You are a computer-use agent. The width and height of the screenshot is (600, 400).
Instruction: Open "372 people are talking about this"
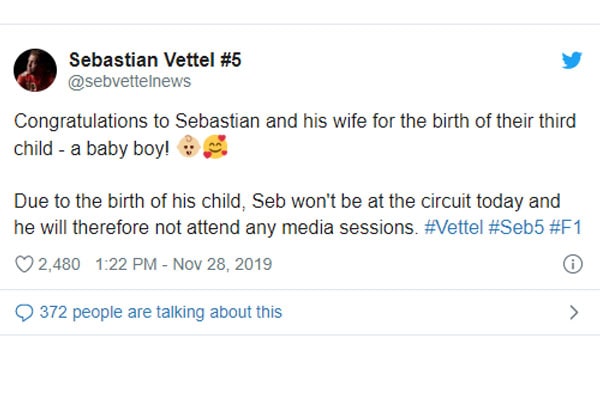point(160,312)
